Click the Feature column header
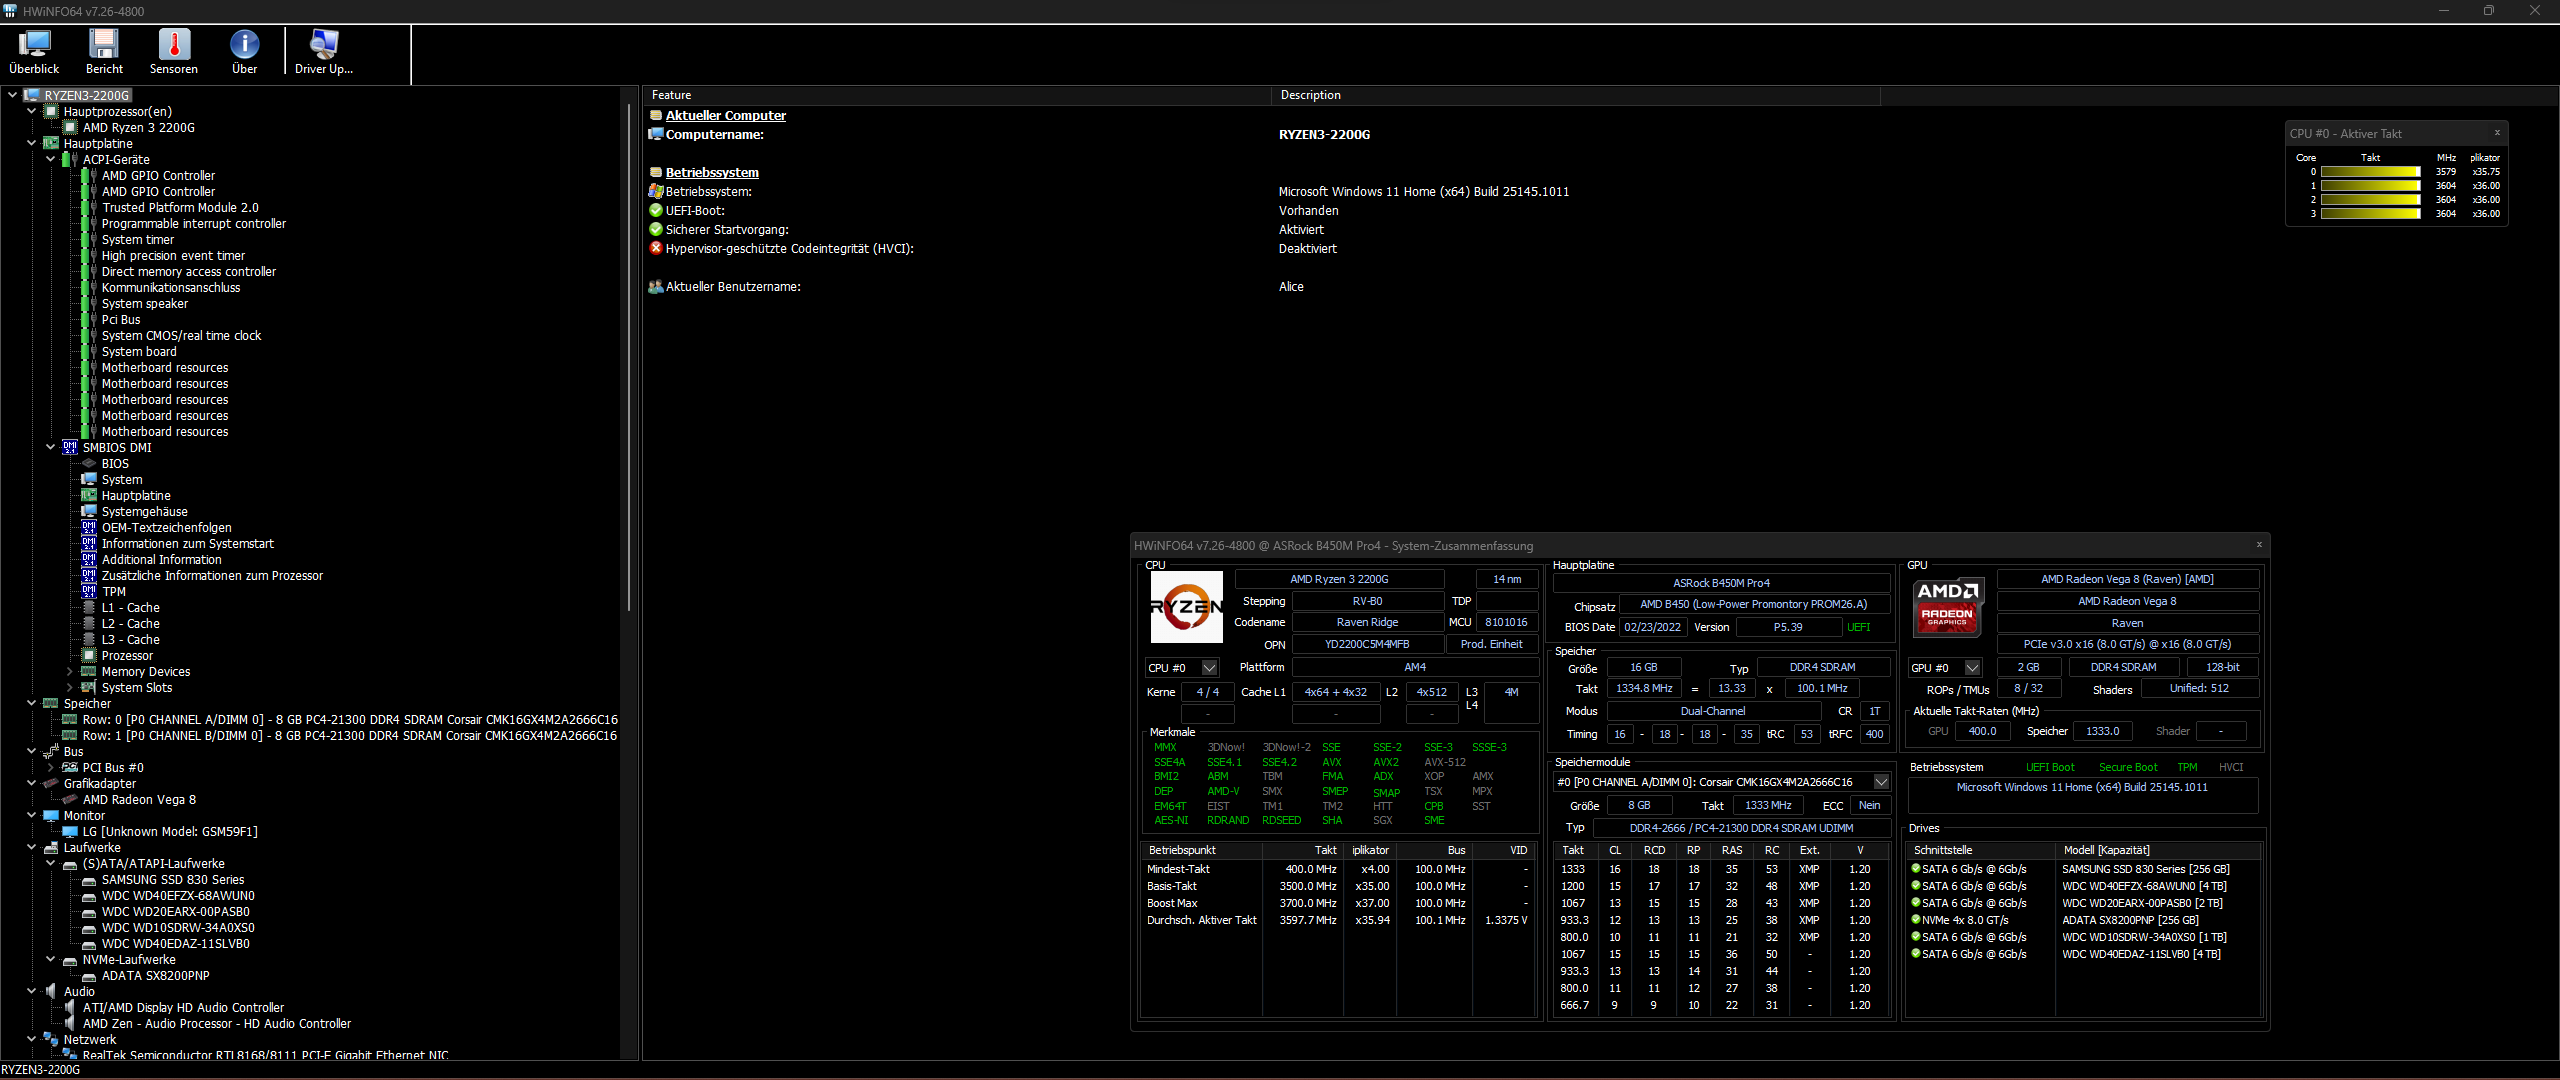This screenshot has width=2560, height=1080. click(x=957, y=95)
